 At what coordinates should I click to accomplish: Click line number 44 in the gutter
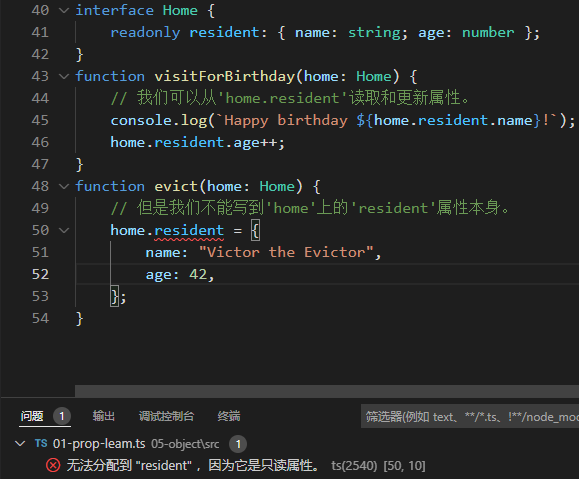click(40, 98)
